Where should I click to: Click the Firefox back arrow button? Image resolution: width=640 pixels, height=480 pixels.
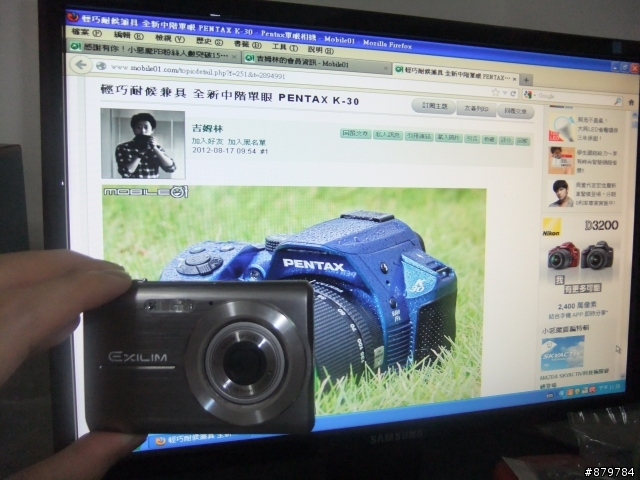[81, 64]
